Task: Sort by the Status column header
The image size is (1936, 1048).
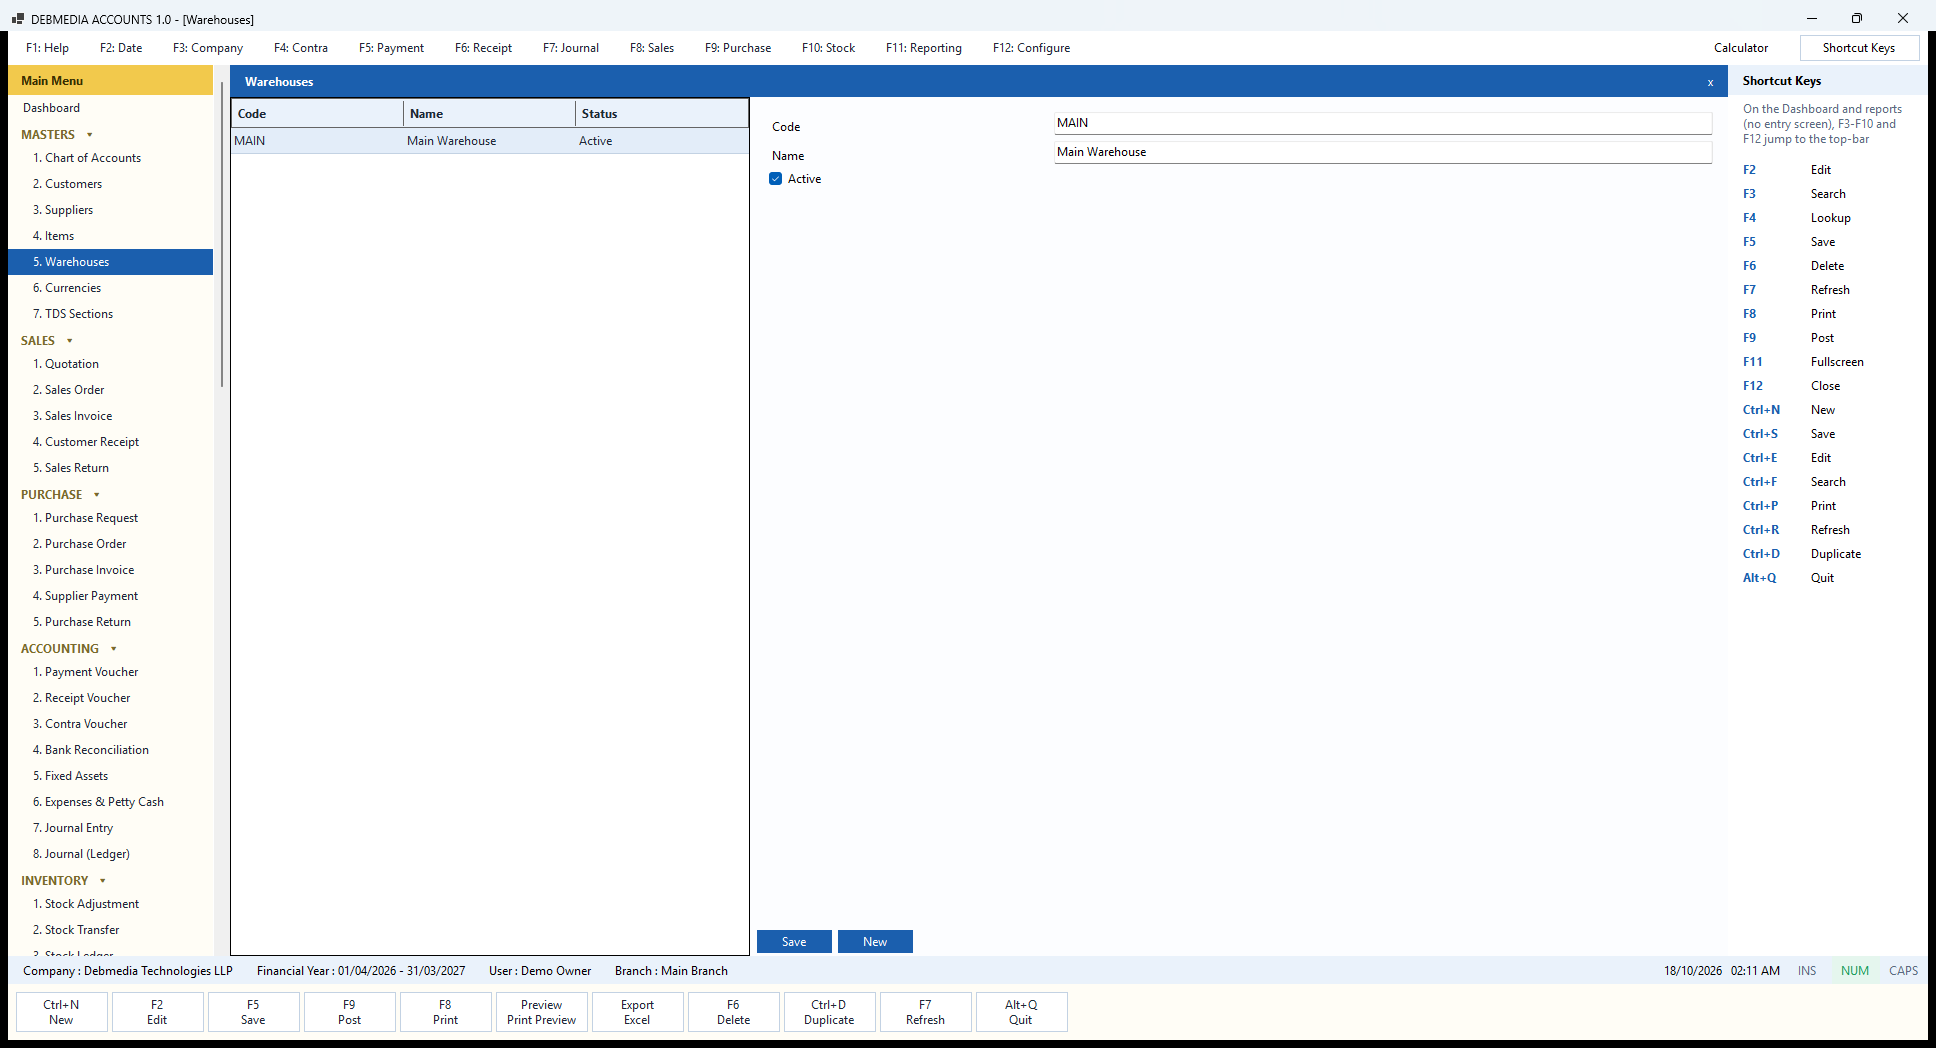Action: click(661, 114)
